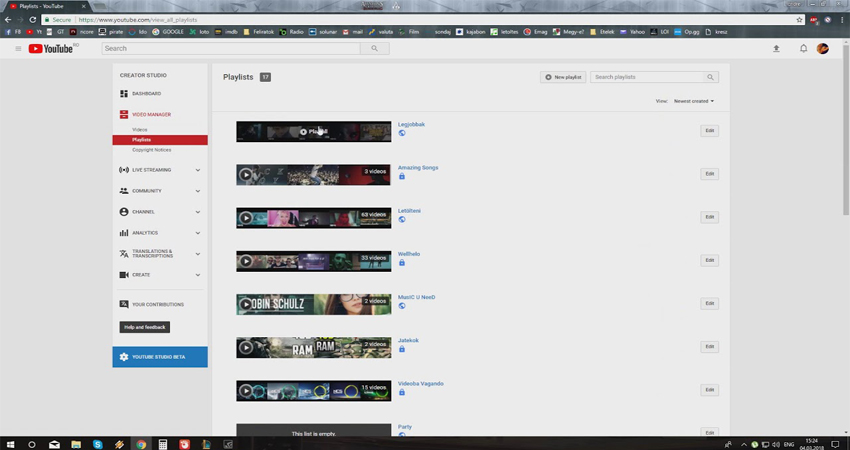850x450 pixels.
Task: Click the Translations & Transcriptions icon
Action: (x=124, y=254)
